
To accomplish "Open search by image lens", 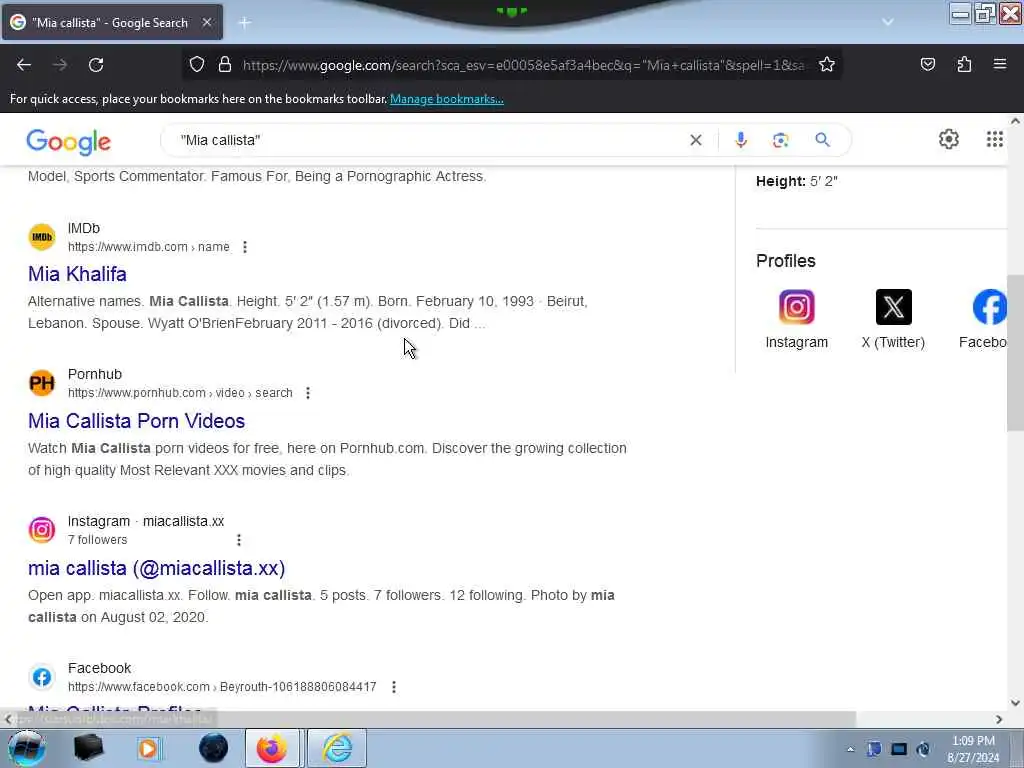I will coord(780,140).
